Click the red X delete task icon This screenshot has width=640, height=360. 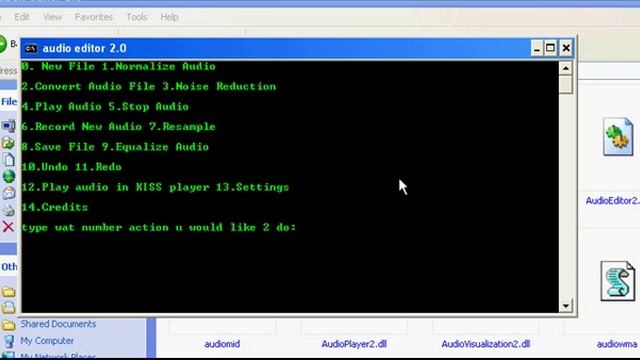8,227
